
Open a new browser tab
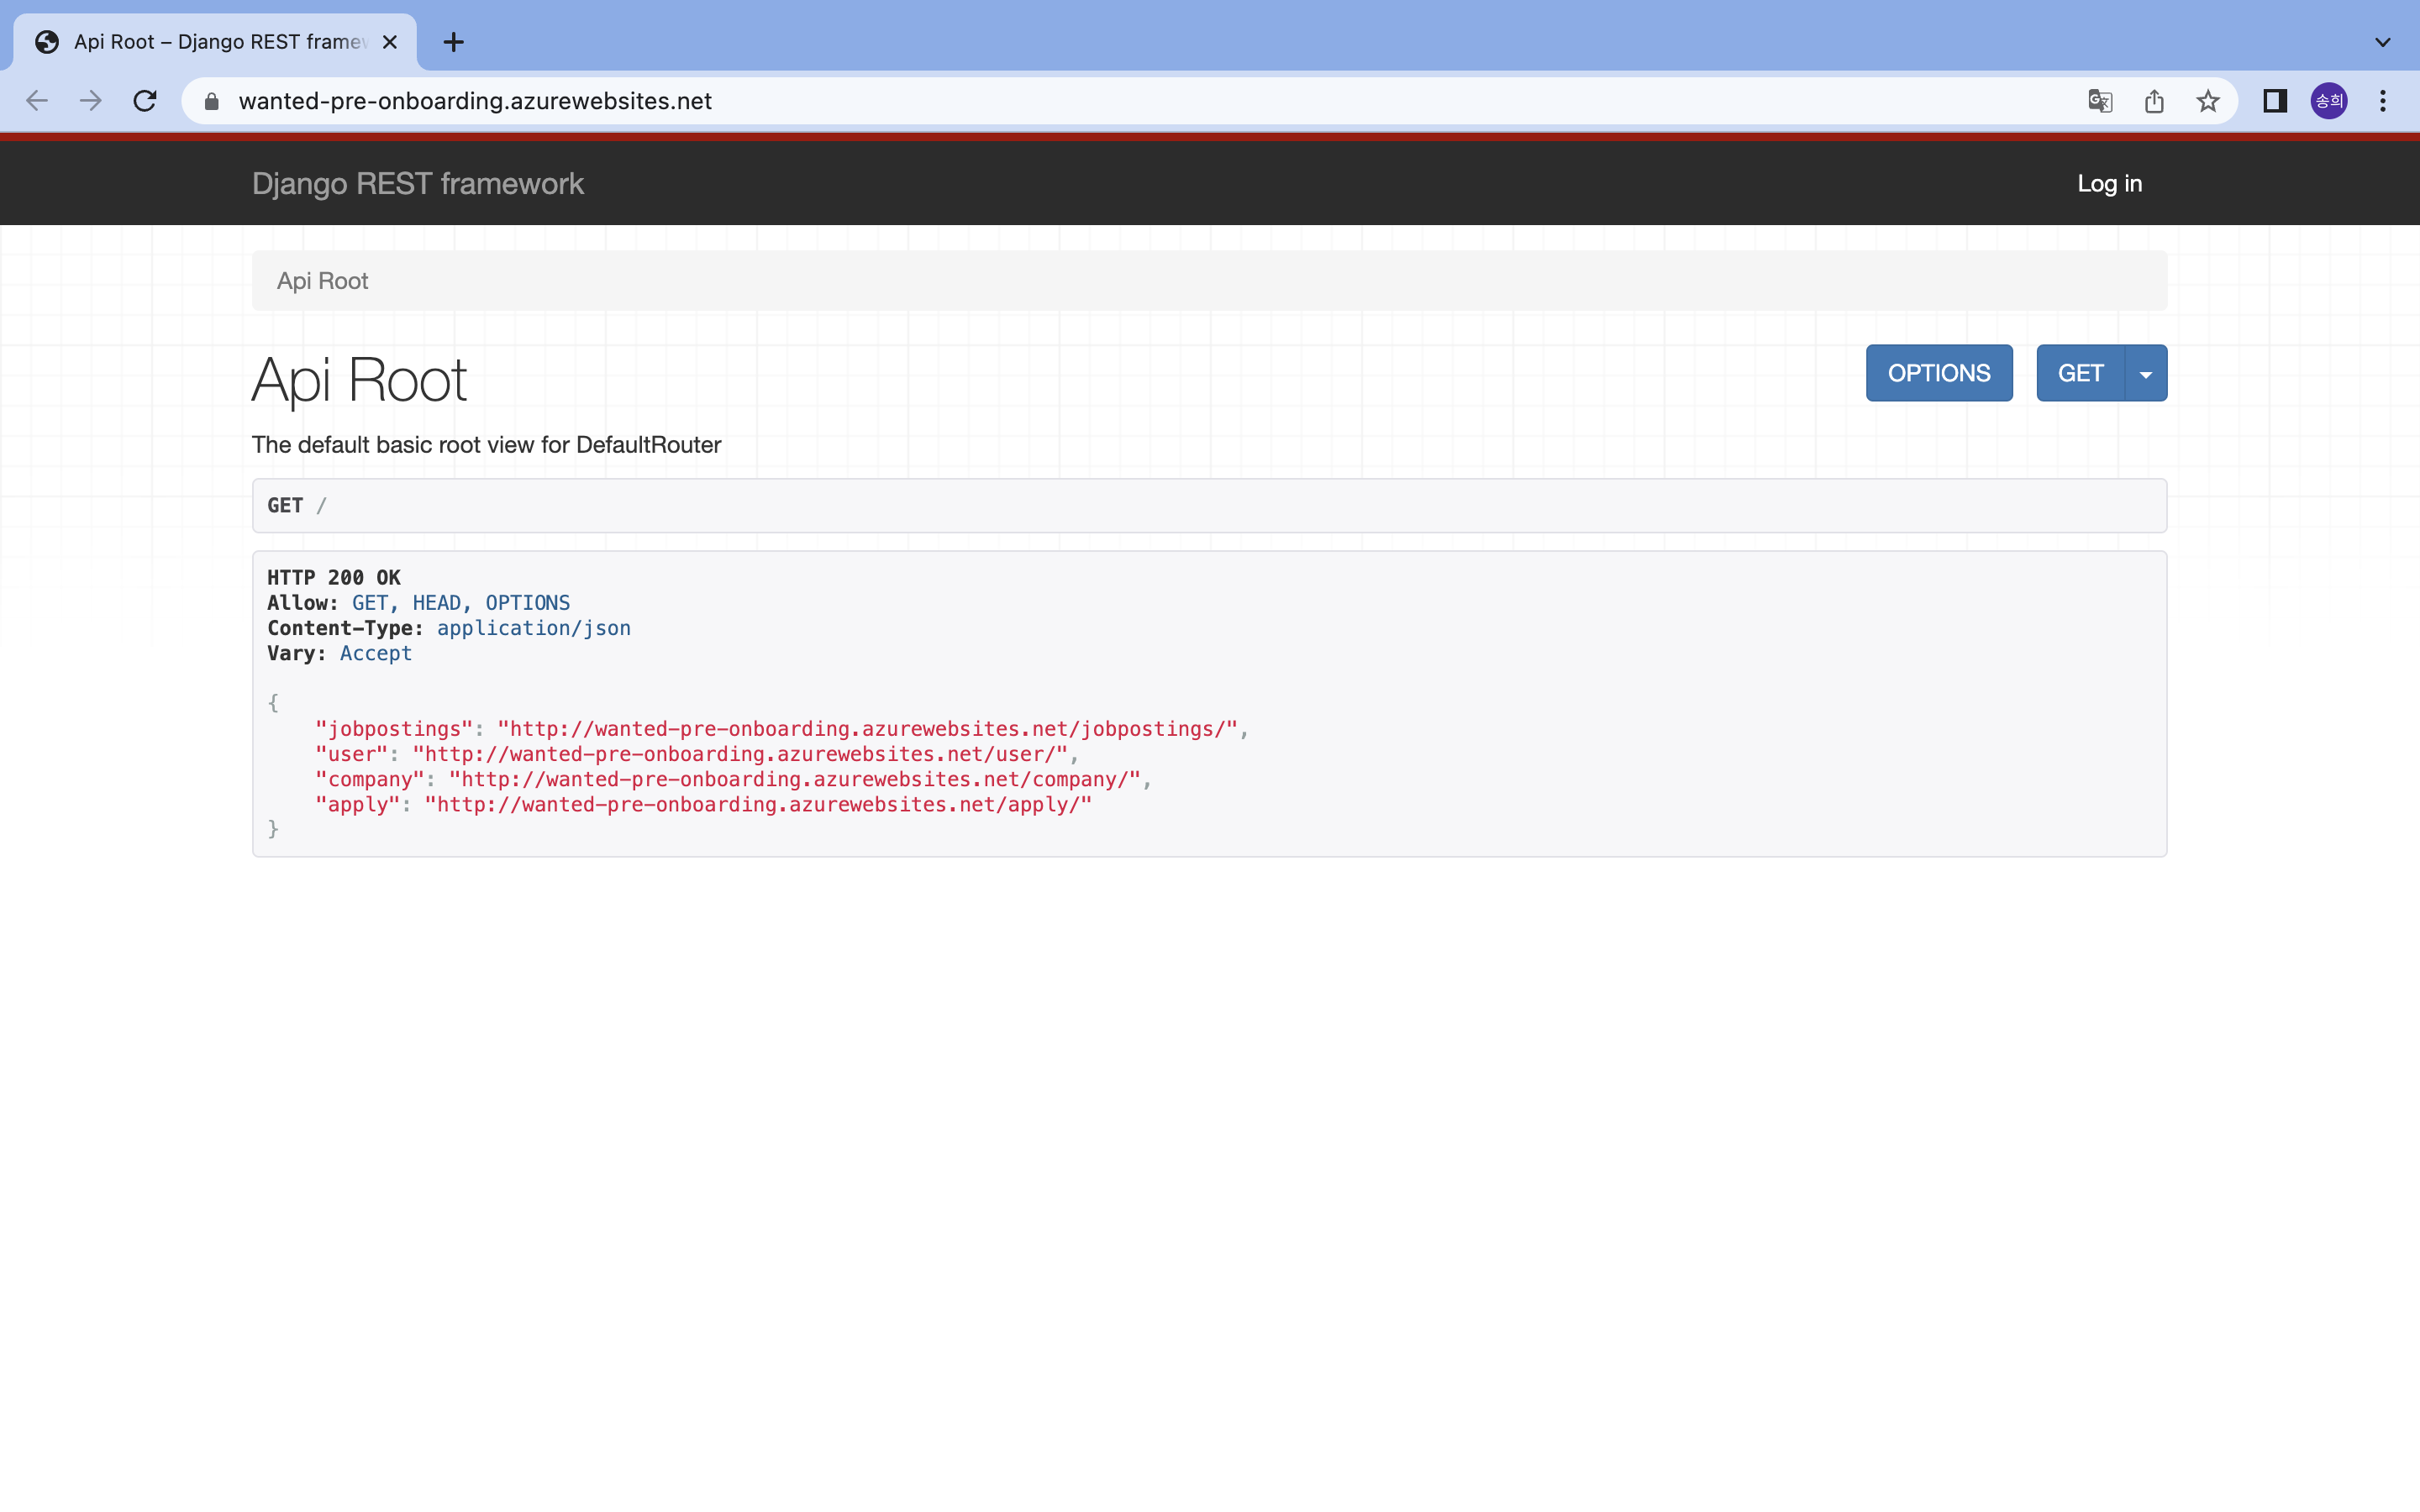click(454, 42)
